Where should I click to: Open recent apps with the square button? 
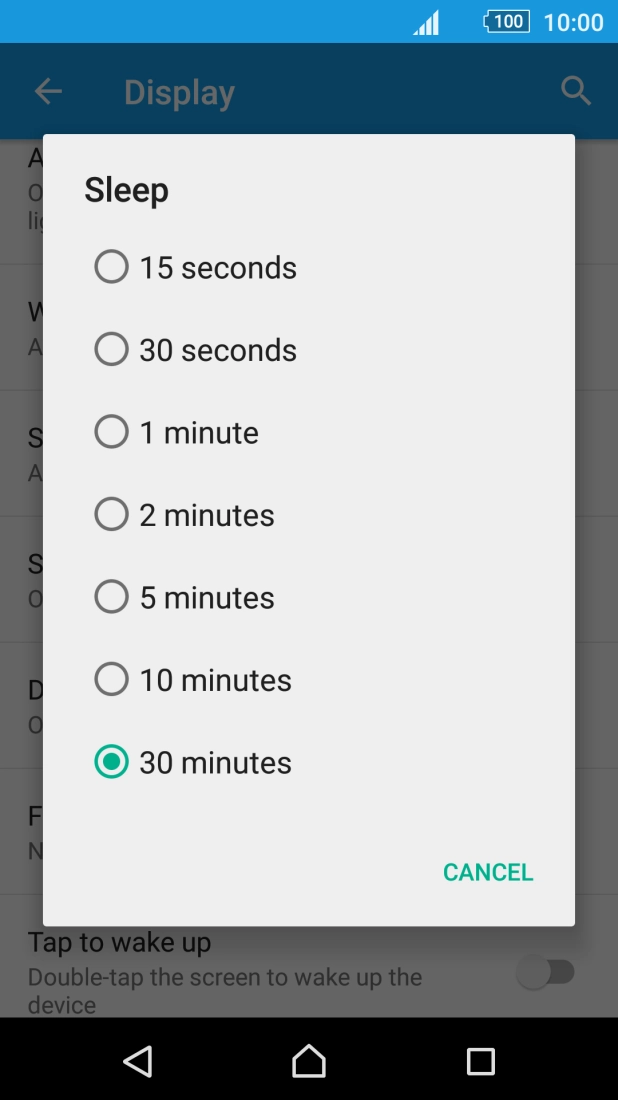481,1062
